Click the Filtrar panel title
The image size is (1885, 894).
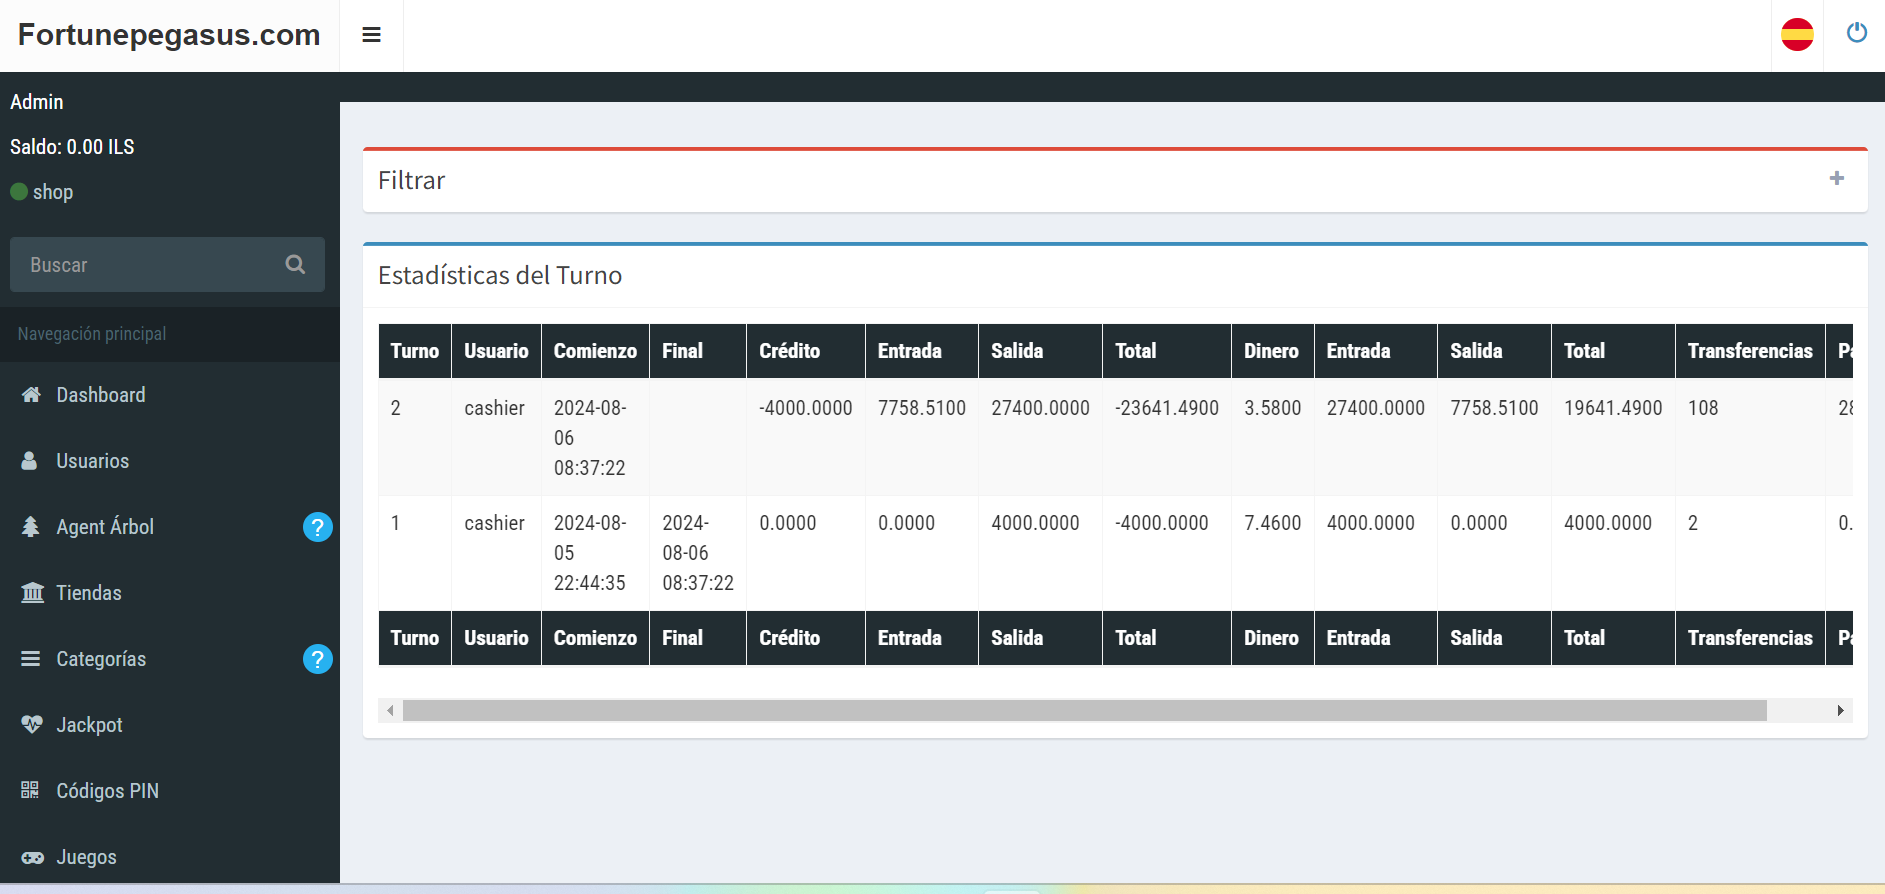point(411,181)
